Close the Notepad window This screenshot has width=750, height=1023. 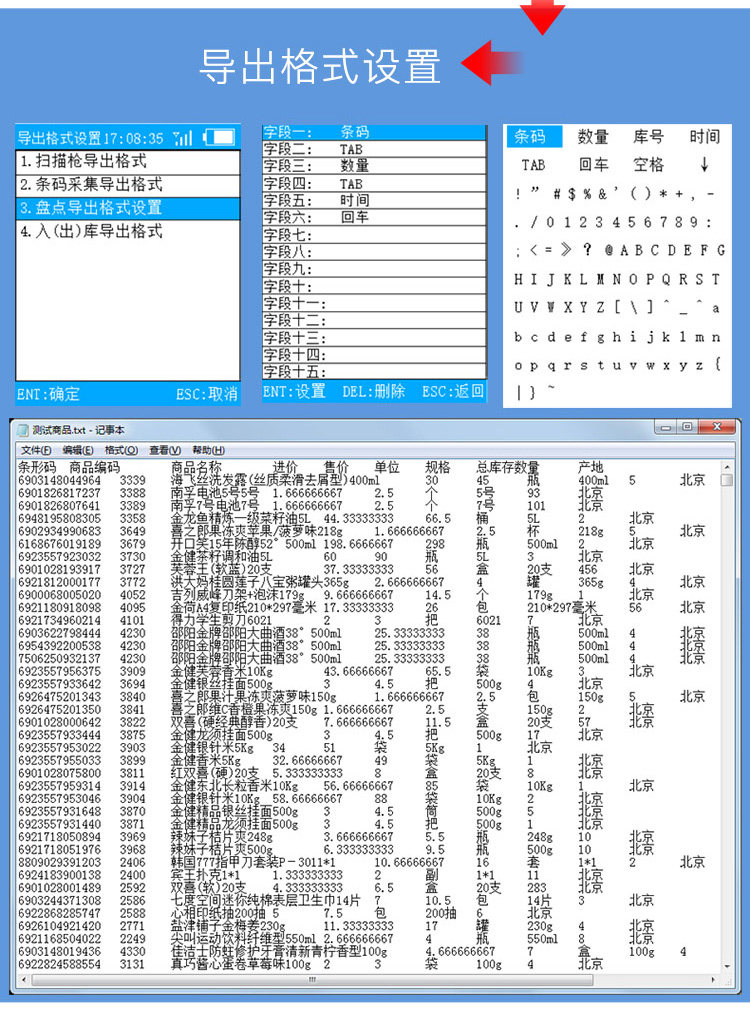(x=717, y=427)
